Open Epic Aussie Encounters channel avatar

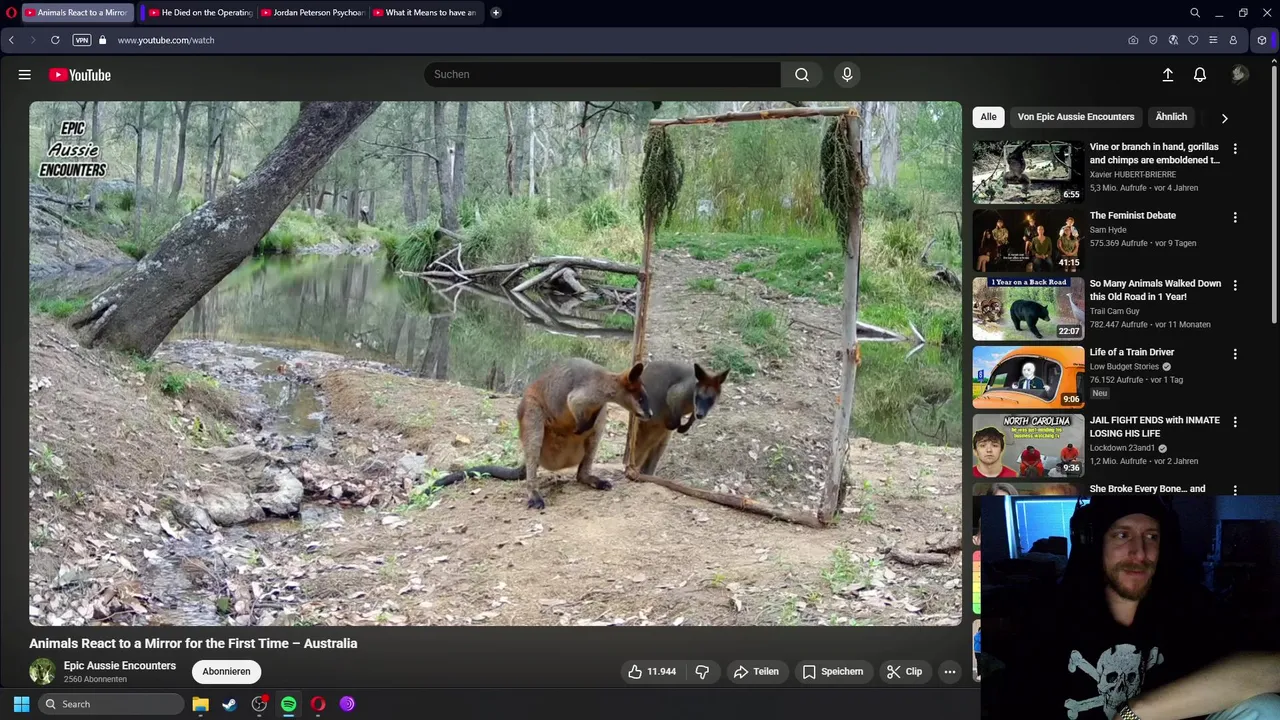42,672
